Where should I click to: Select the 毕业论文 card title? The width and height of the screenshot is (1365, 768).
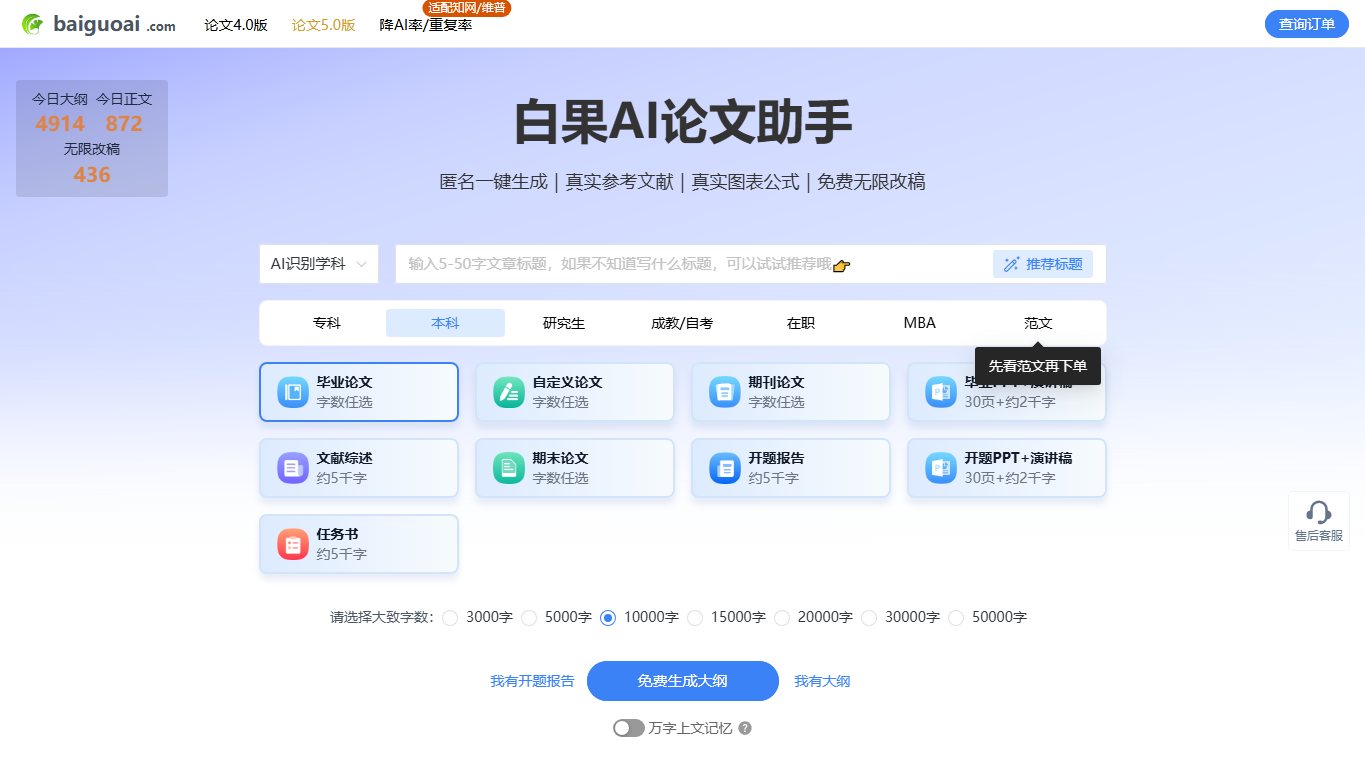(x=345, y=382)
